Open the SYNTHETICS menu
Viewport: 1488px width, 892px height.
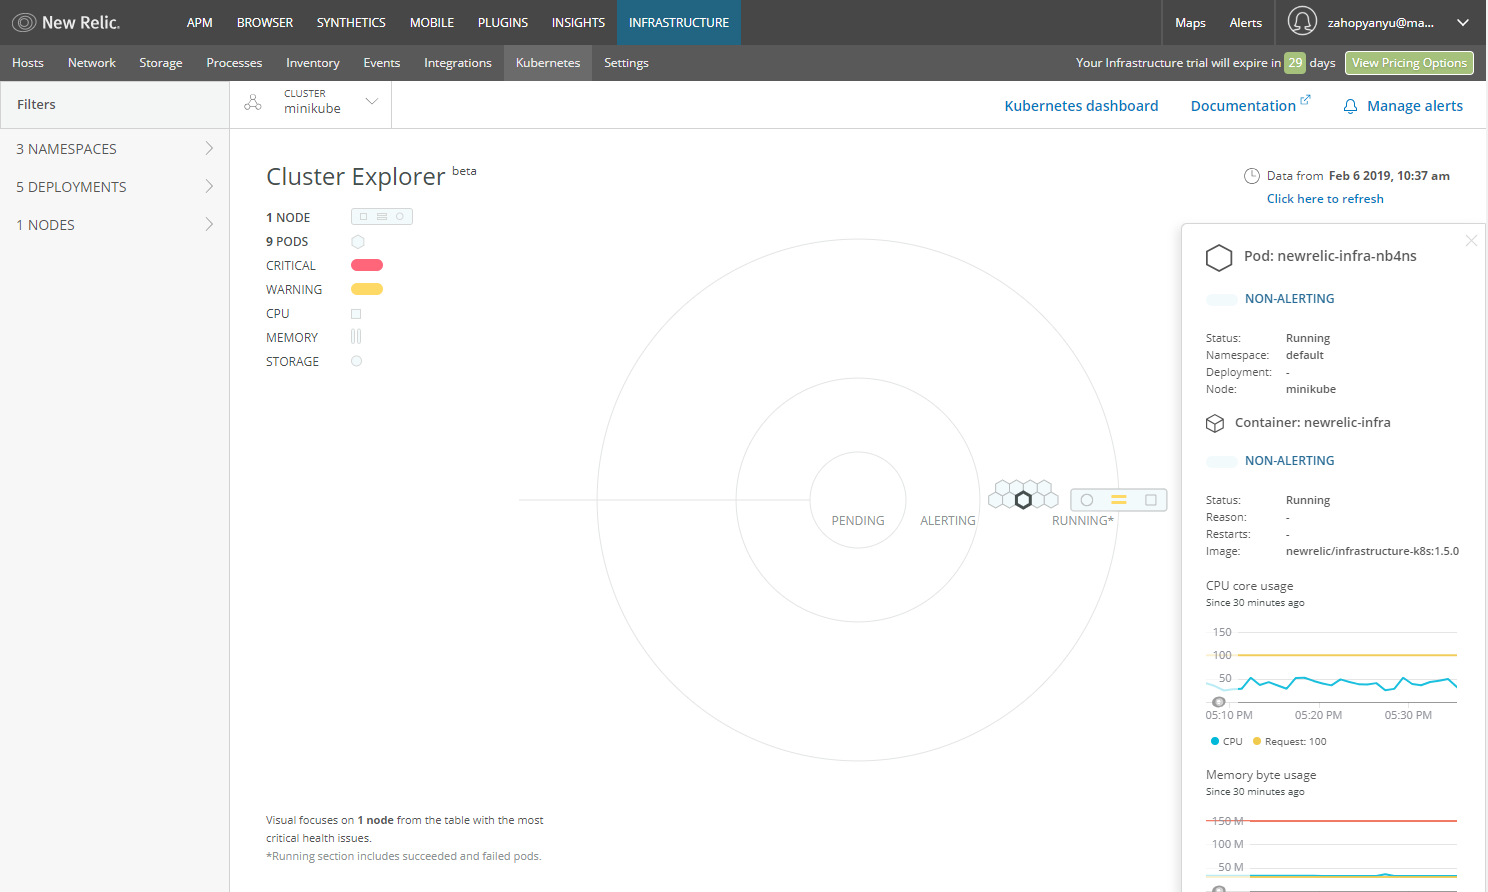pyautogui.click(x=351, y=22)
